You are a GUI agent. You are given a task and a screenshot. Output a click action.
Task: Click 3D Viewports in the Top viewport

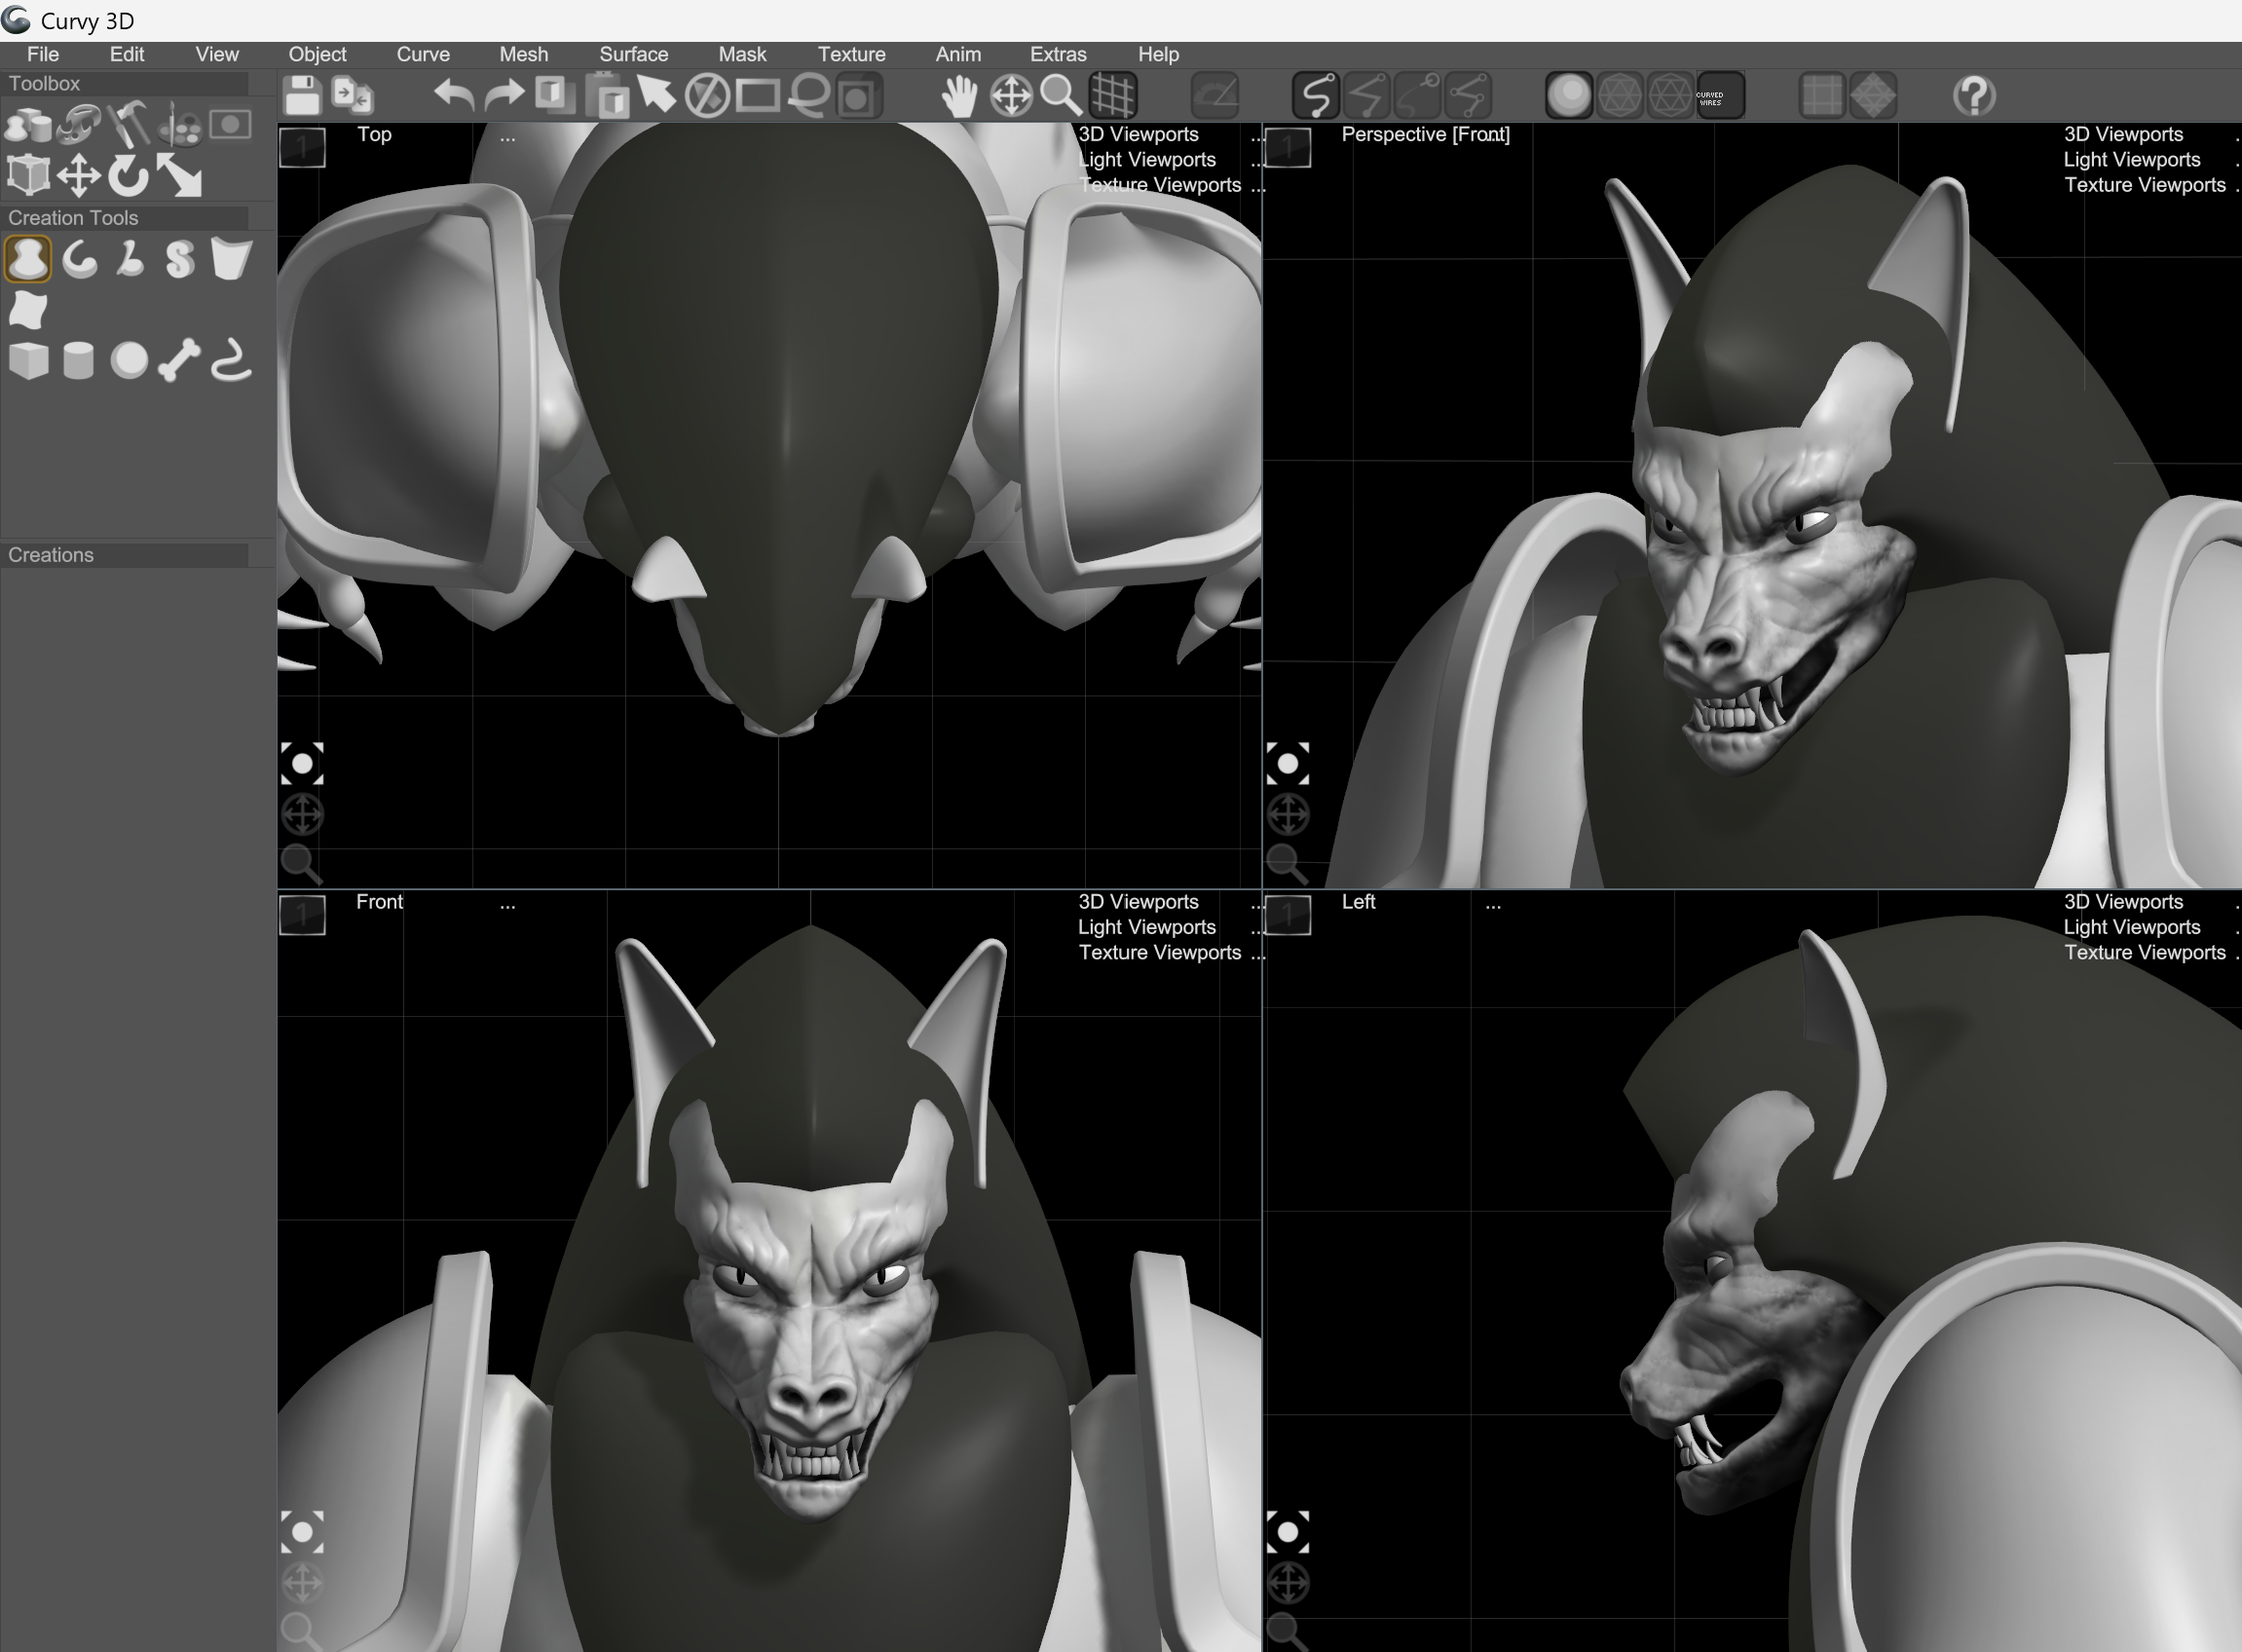tap(1138, 135)
